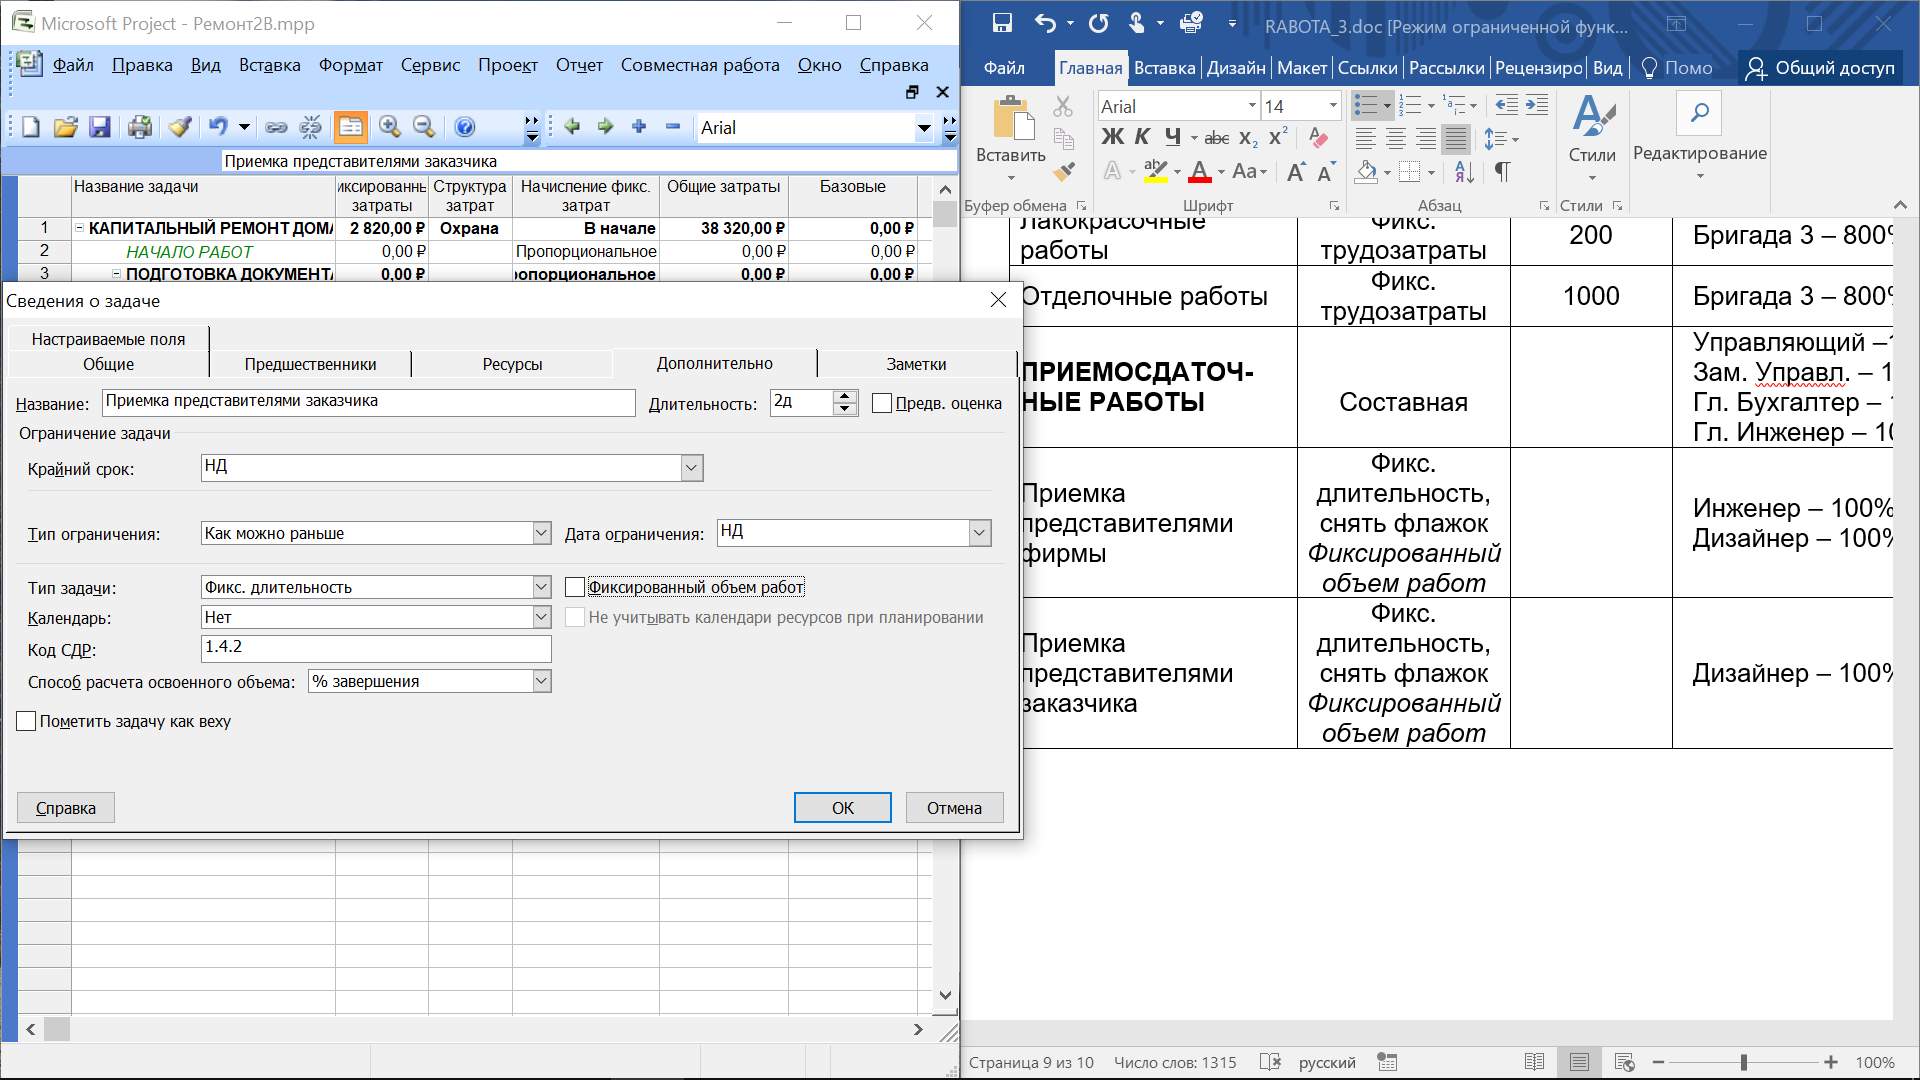Toggle the paragraph marks ¶ icon
Image resolution: width=1920 pixels, height=1080 pixels.
point(1502,172)
